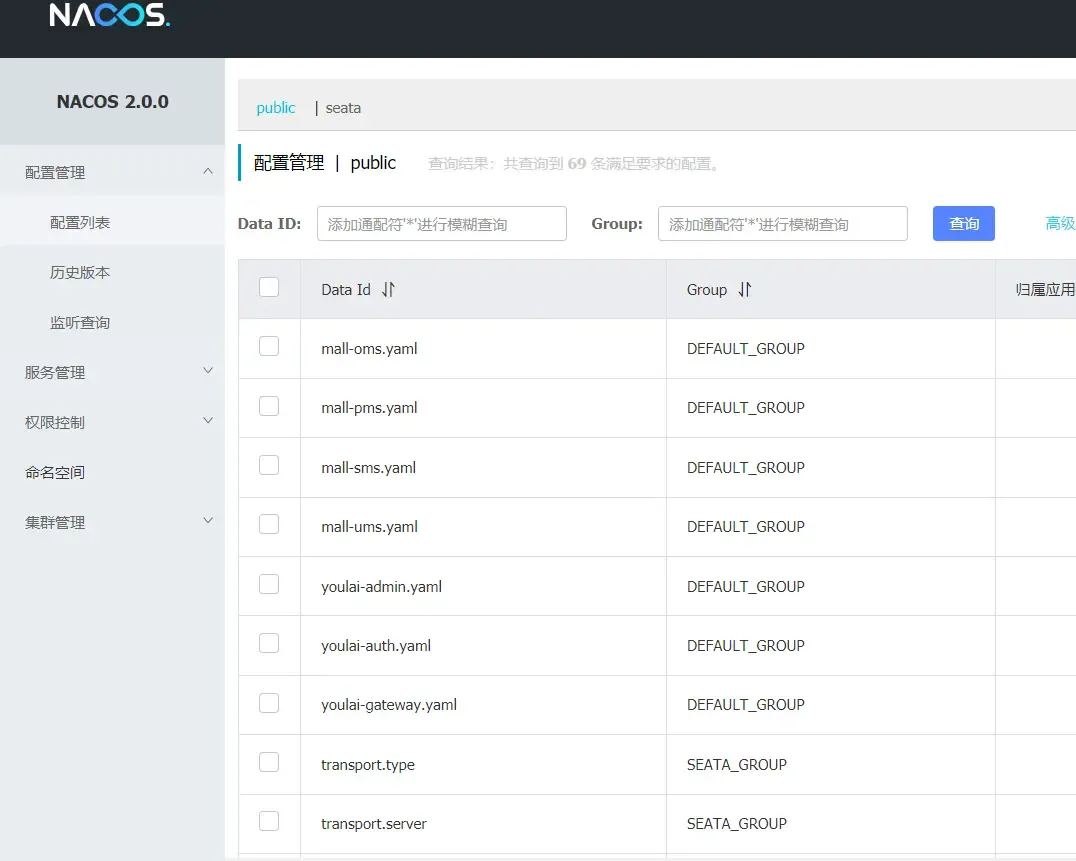Collapse the 配置管理 sidebar section

pos(112,171)
